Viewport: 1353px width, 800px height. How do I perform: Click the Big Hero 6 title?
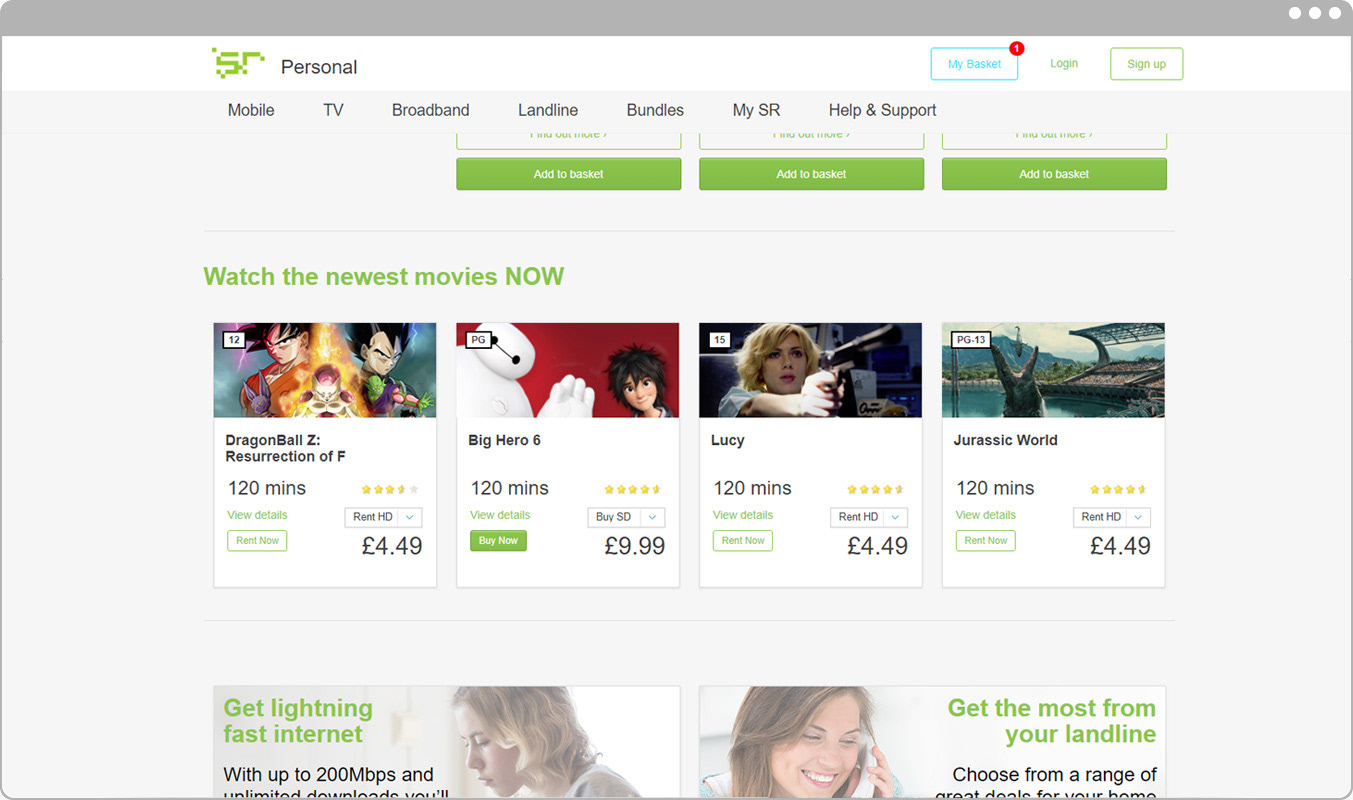click(x=505, y=440)
